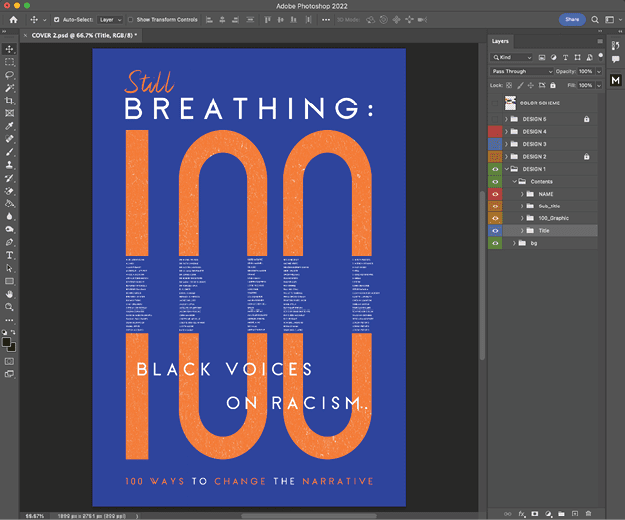The height and width of the screenshot is (520, 625).
Task: Select the DESIGN 2 layer group
Action: tap(550, 157)
